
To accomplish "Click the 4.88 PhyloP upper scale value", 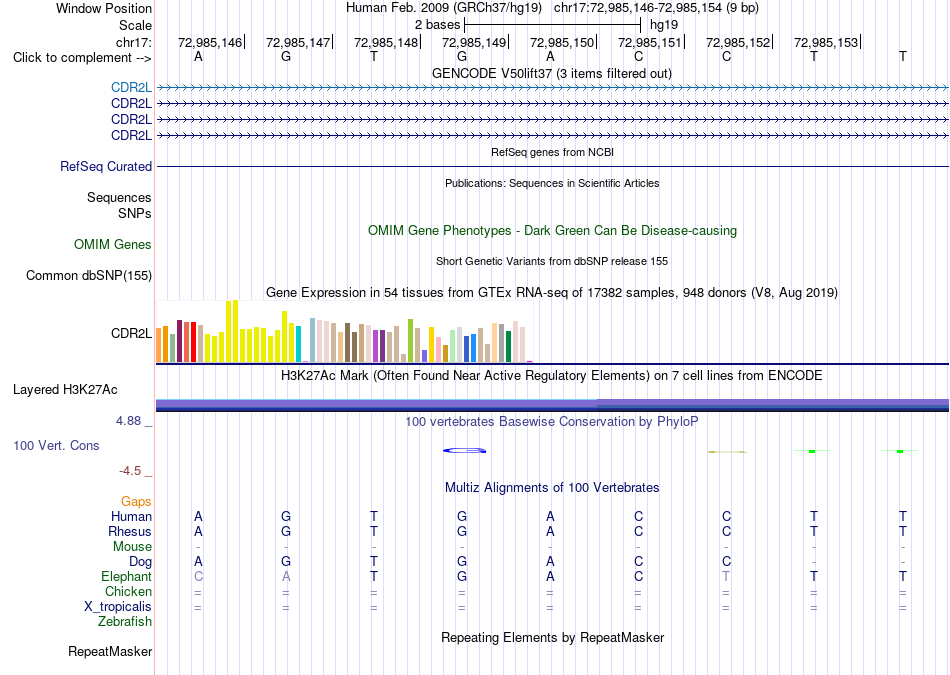I will (128, 421).
